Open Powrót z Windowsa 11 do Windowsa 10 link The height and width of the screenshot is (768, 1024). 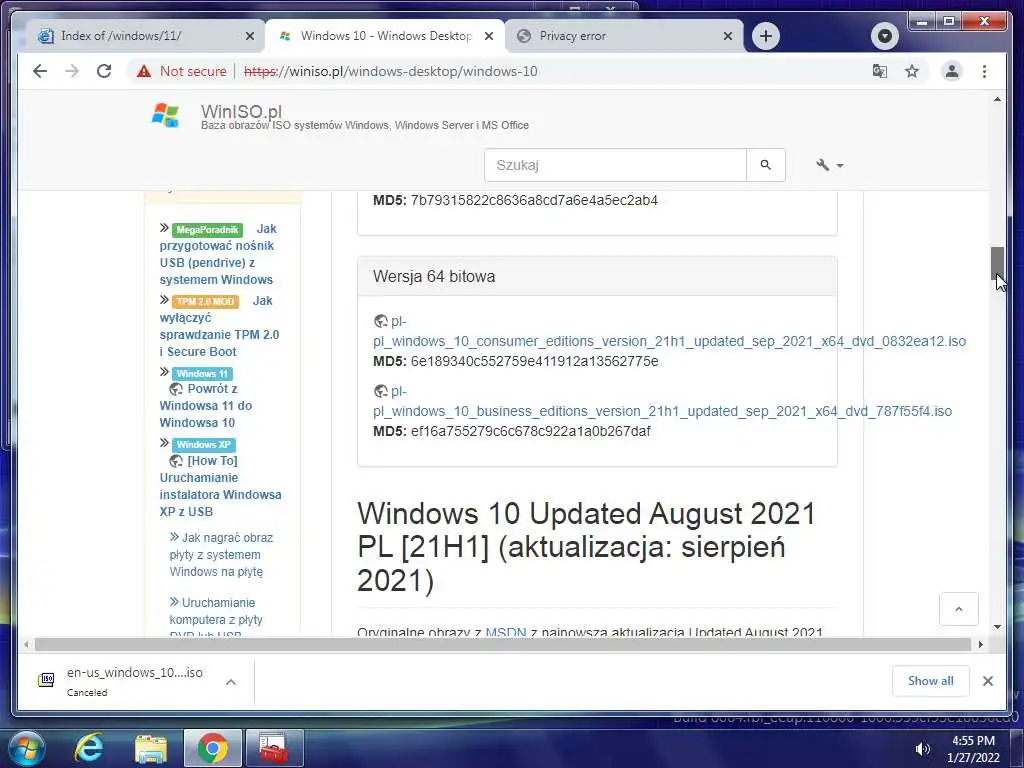[x=206, y=406]
